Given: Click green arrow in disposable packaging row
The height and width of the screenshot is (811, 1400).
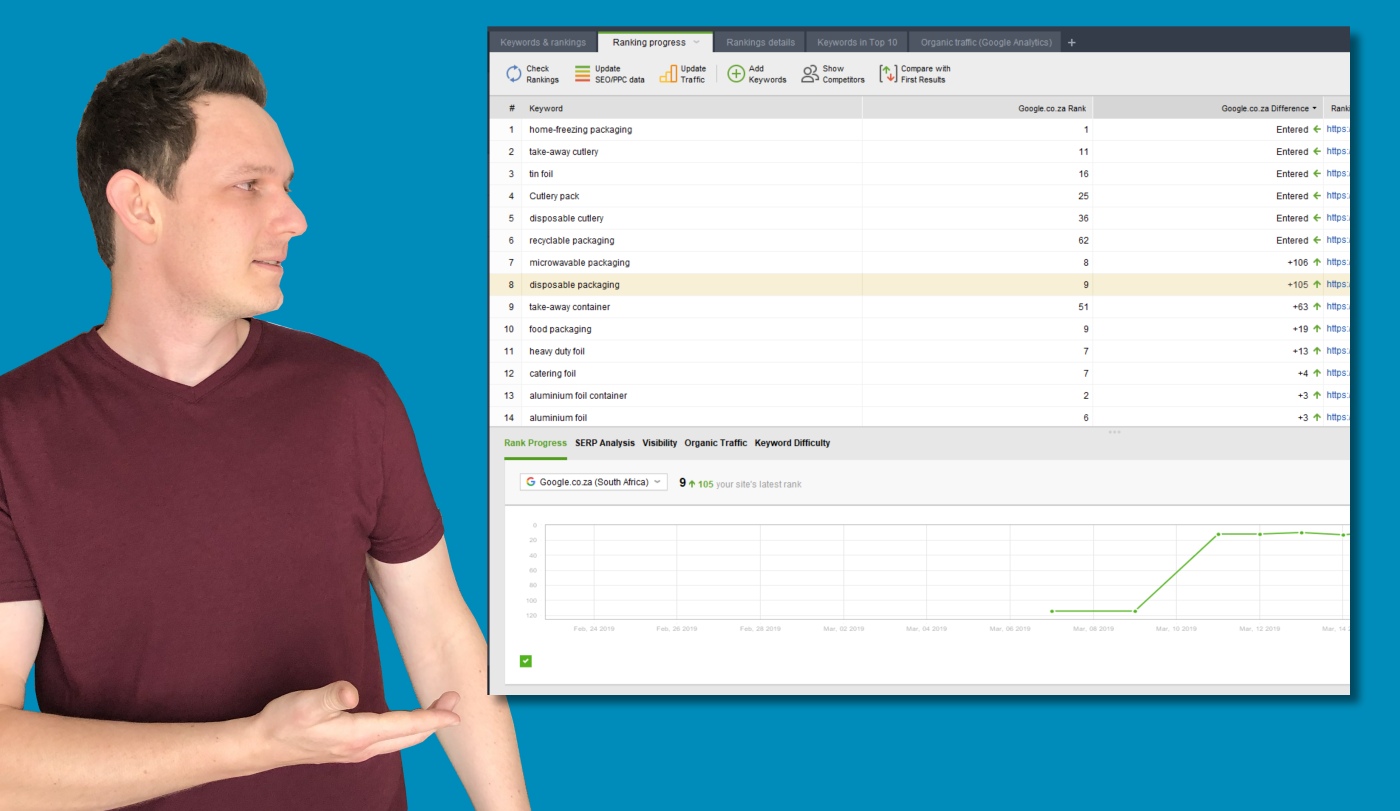Looking at the screenshot, I should pos(1317,285).
